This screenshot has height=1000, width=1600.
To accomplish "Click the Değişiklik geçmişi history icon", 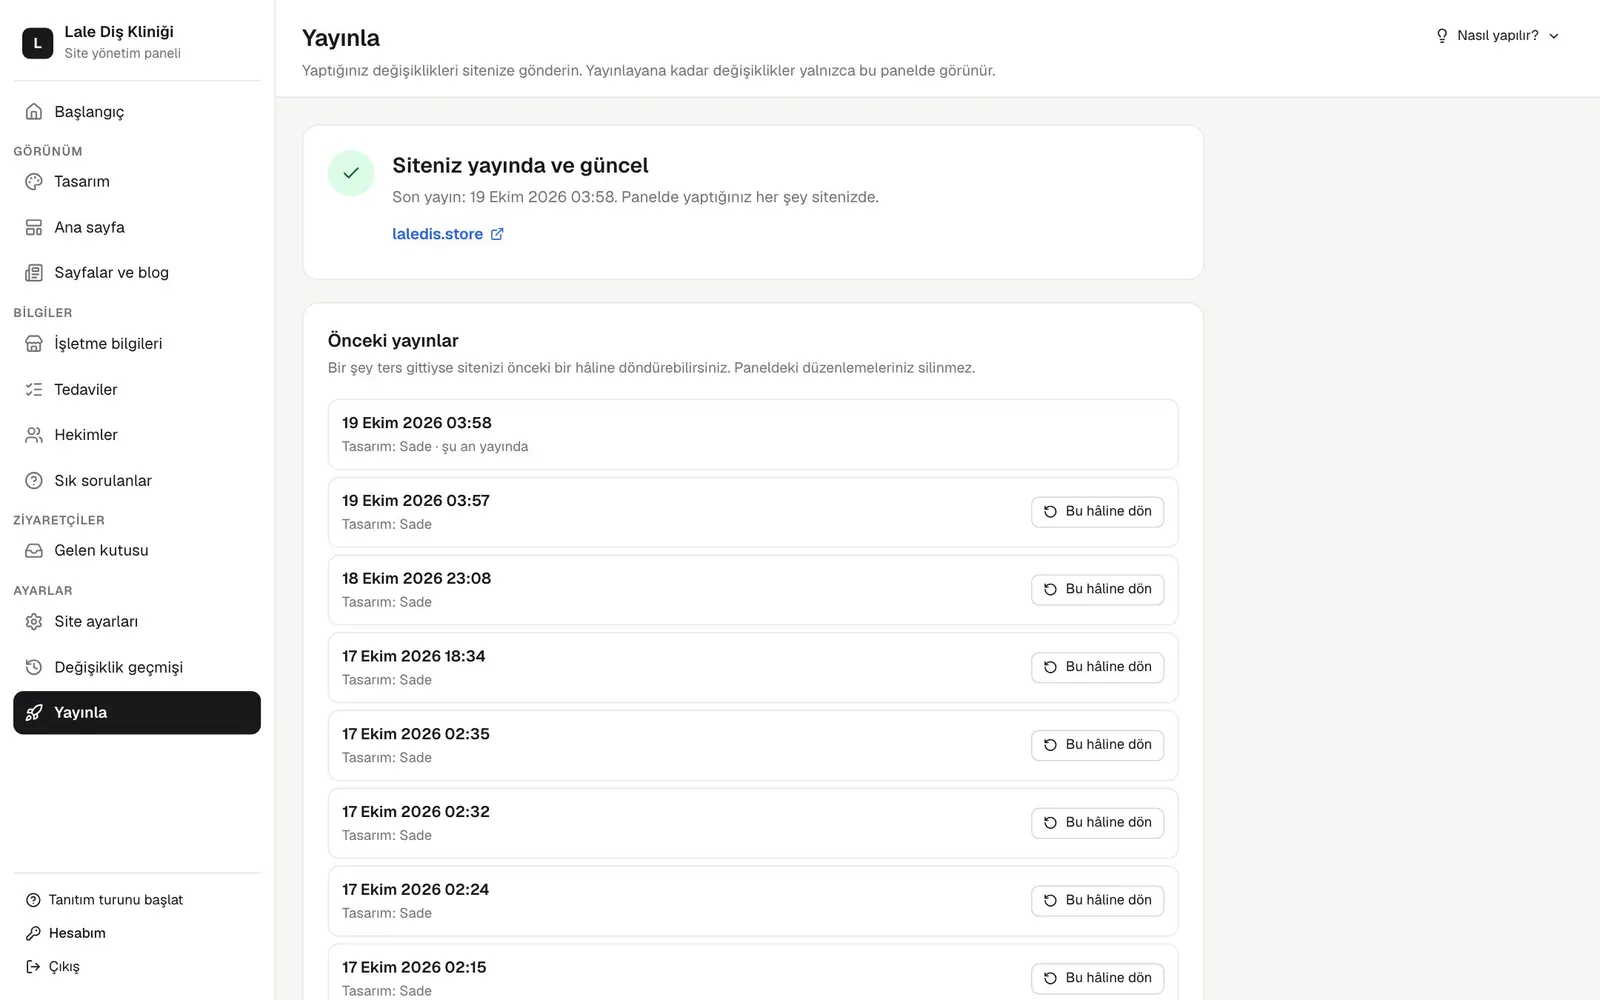I will (x=34, y=667).
